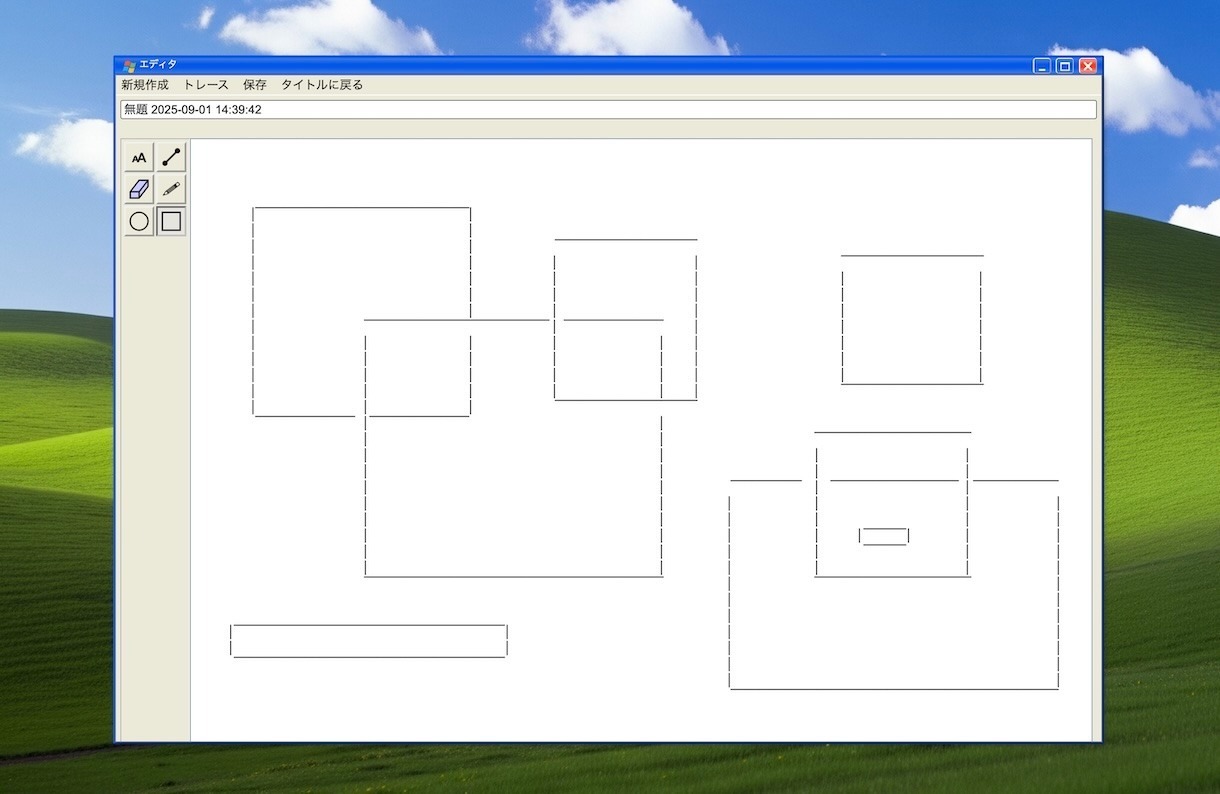Close the エディタ window
The width and height of the screenshot is (1220, 794).
click(1088, 66)
